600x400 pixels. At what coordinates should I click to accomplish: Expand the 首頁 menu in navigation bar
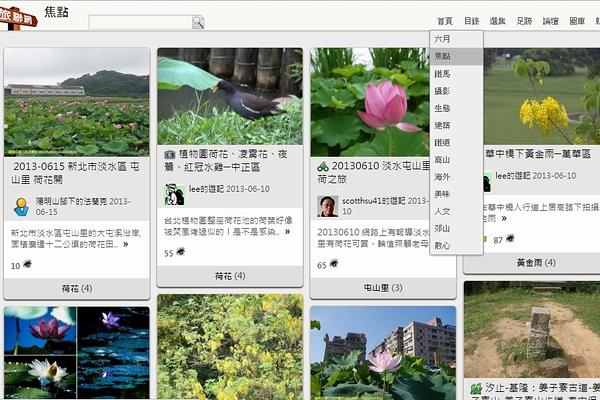pyautogui.click(x=444, y=21)
